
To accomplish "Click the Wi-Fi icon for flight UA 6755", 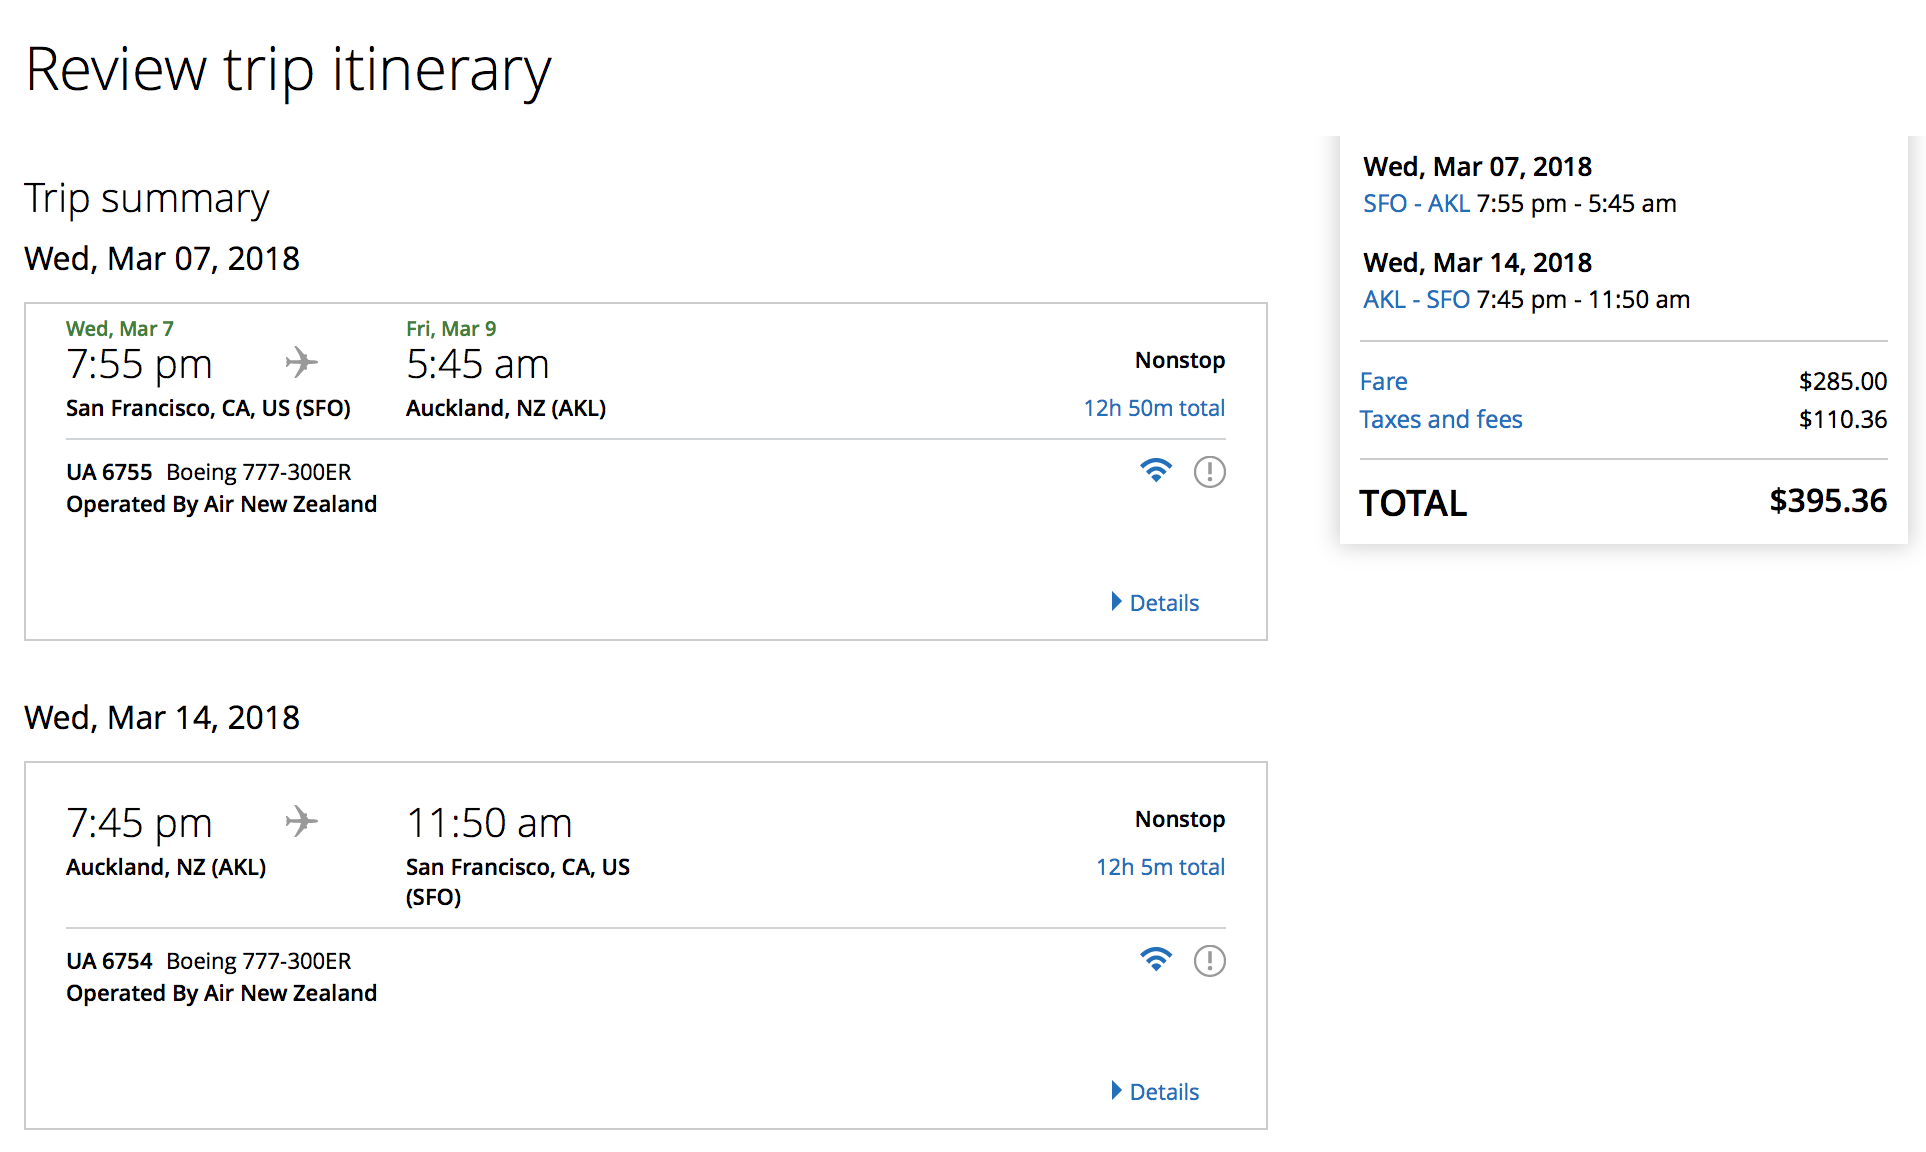I will (1155, 470).
